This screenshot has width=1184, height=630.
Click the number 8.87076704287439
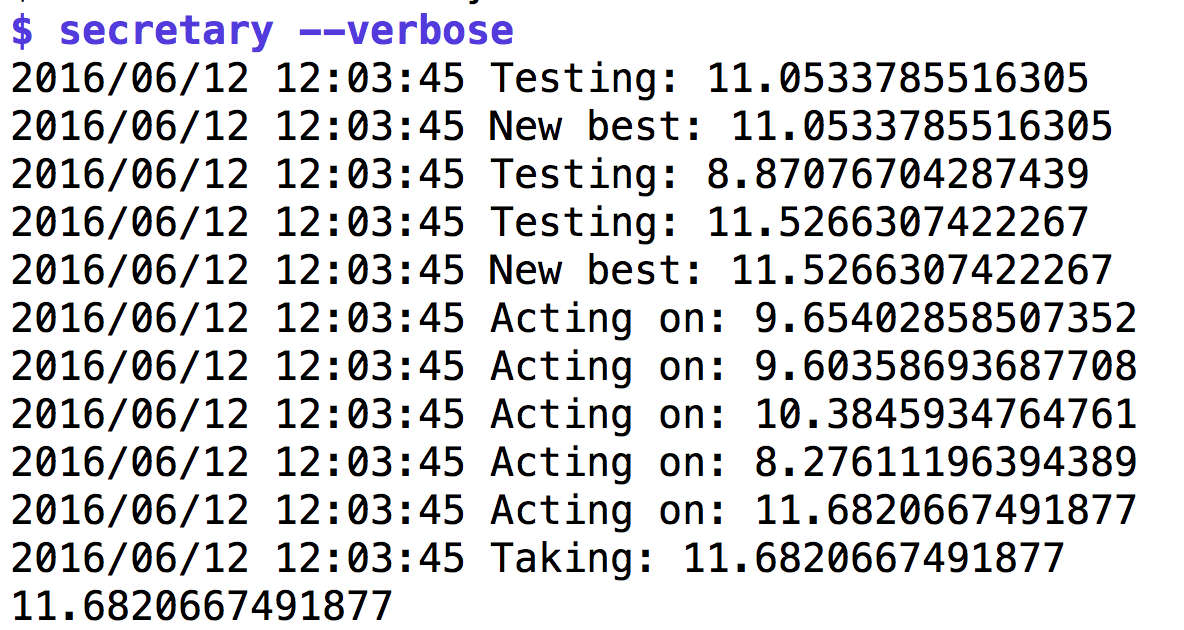pyautogui.click(x=897, y=174)
